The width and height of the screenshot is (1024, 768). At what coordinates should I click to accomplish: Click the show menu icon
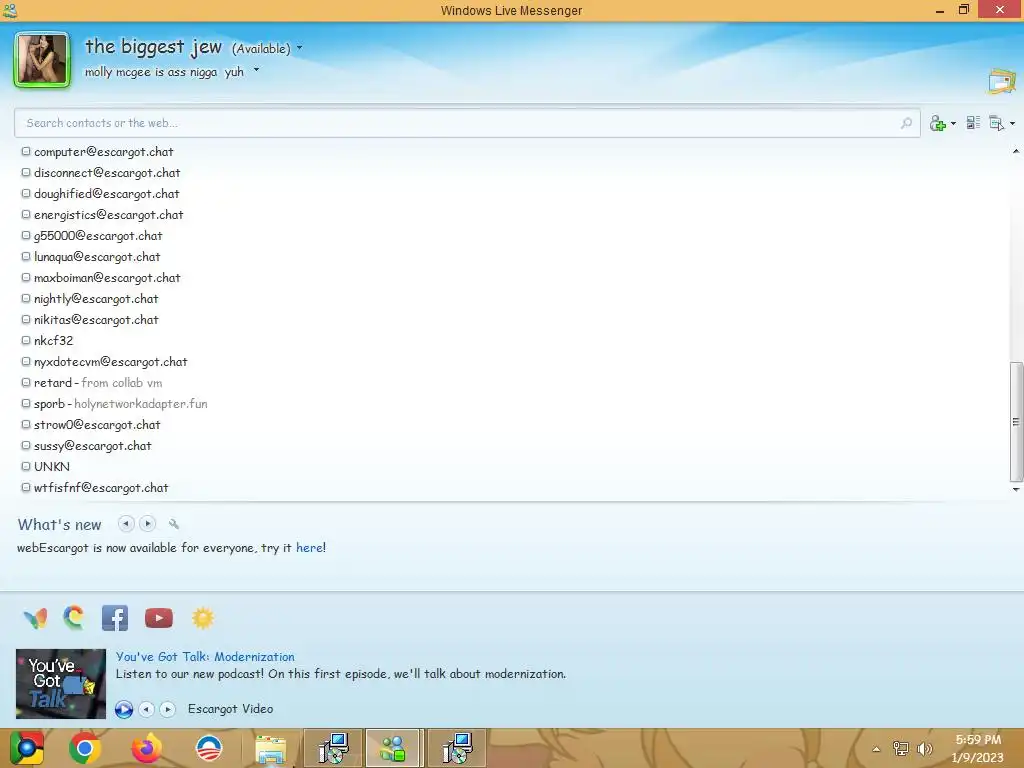[x=997, y=123]
